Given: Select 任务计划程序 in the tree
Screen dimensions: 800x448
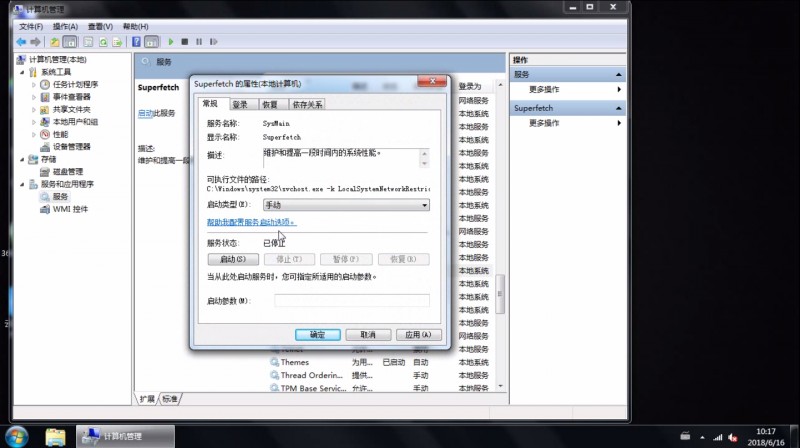Looking at the screenshot, I should pyautogui.click(x=76, y=84).
